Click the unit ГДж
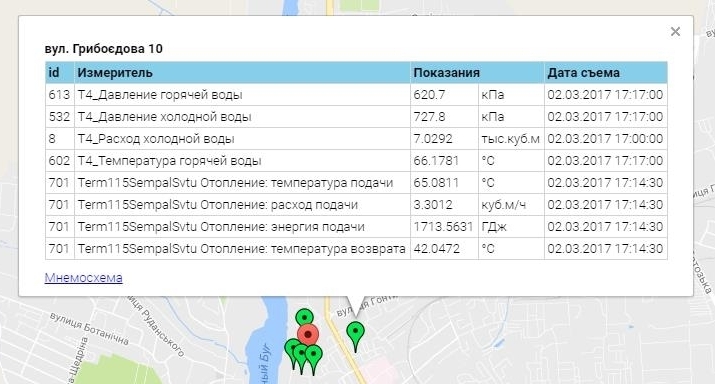The image size is (715, 384). (494, 227)
